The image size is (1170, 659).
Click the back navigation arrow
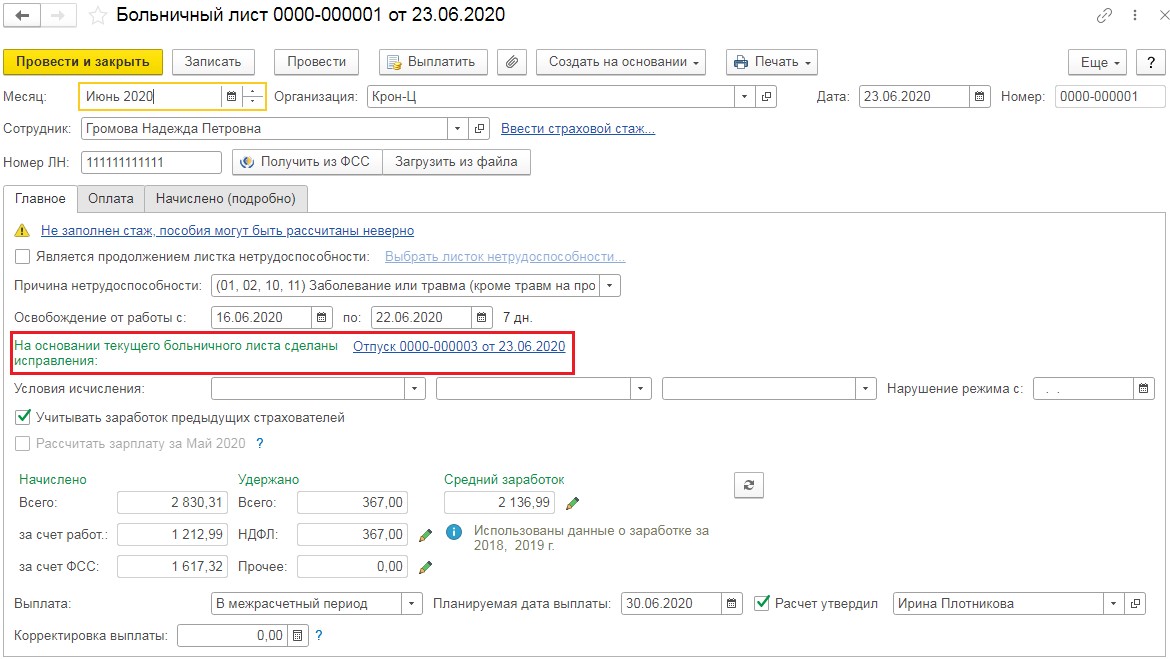[x=22, y=16]
